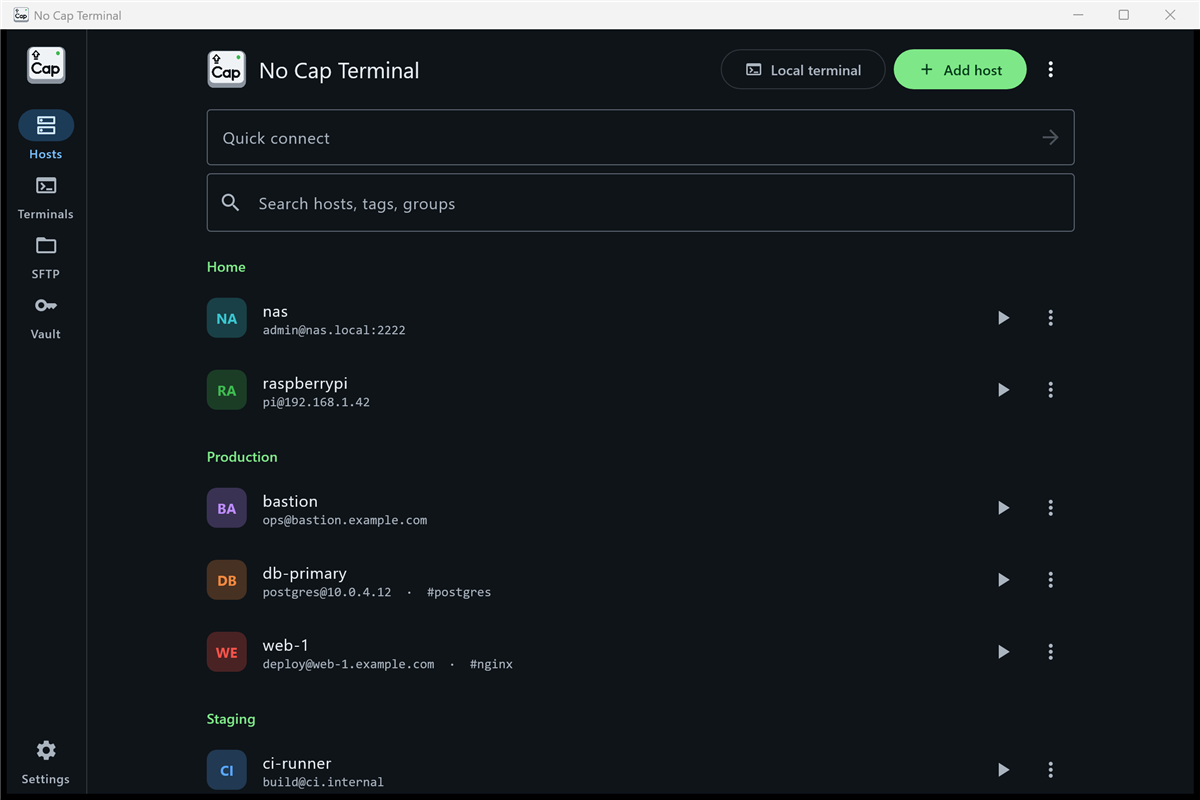Viewport: 1200px width, 800px height.
Task: Click the ci-runner host name
Action: (x=297, y=763)
